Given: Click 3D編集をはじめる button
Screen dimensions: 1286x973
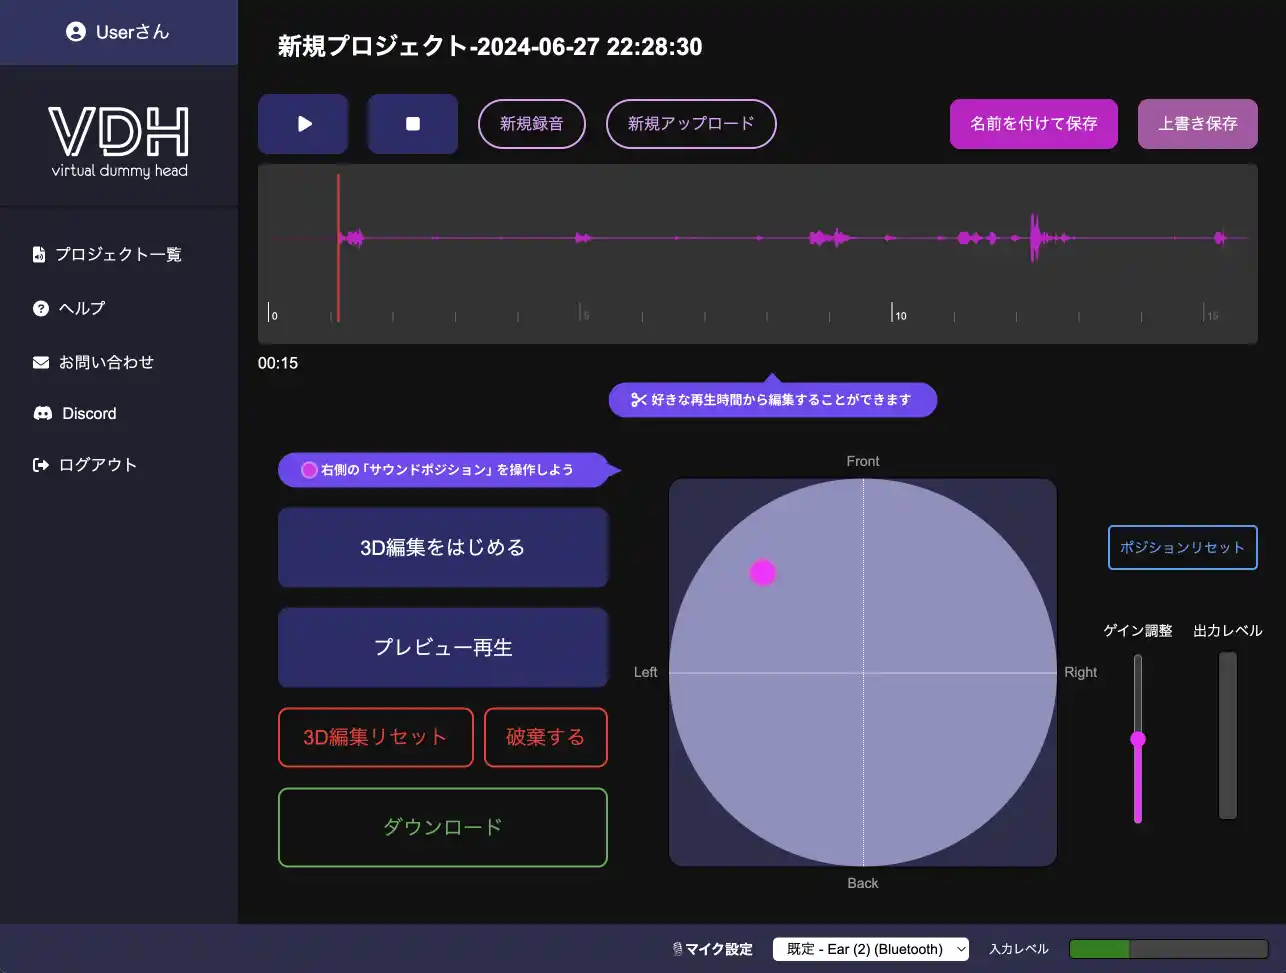Looking at the screenshot, I should pyautogui.click(x=443, y=547).
